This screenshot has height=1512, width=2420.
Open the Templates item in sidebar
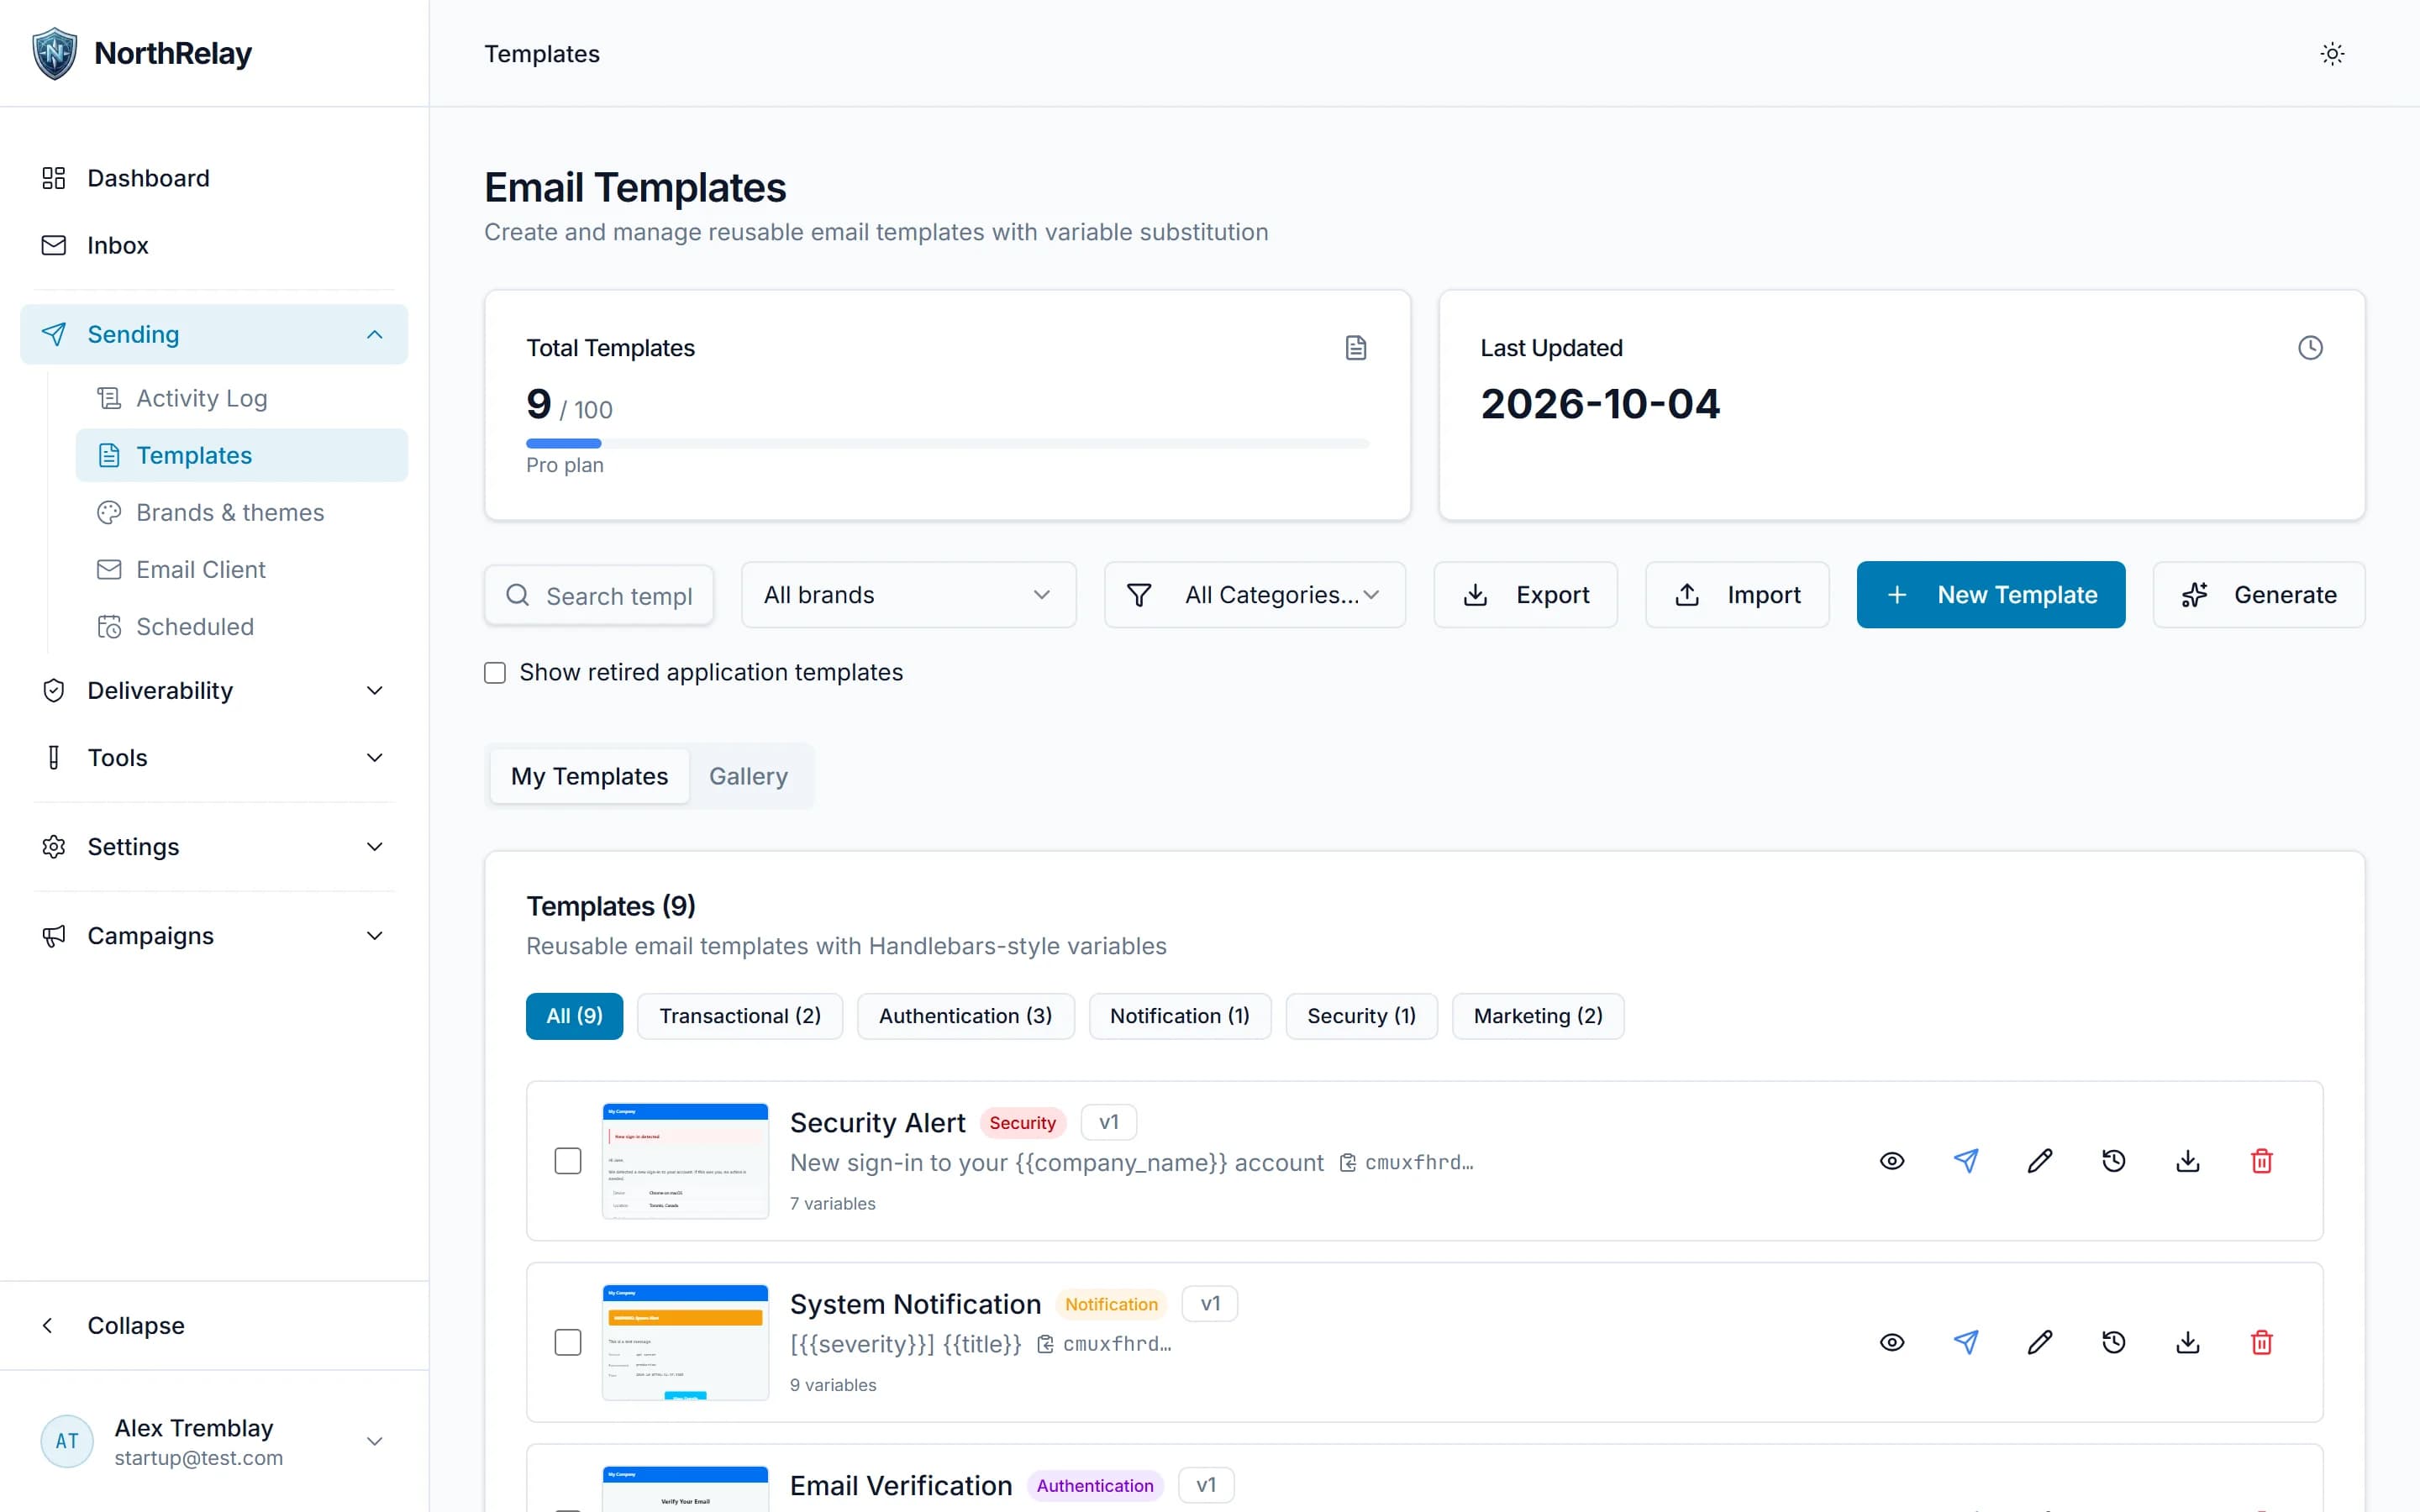(x=241, y=455)
